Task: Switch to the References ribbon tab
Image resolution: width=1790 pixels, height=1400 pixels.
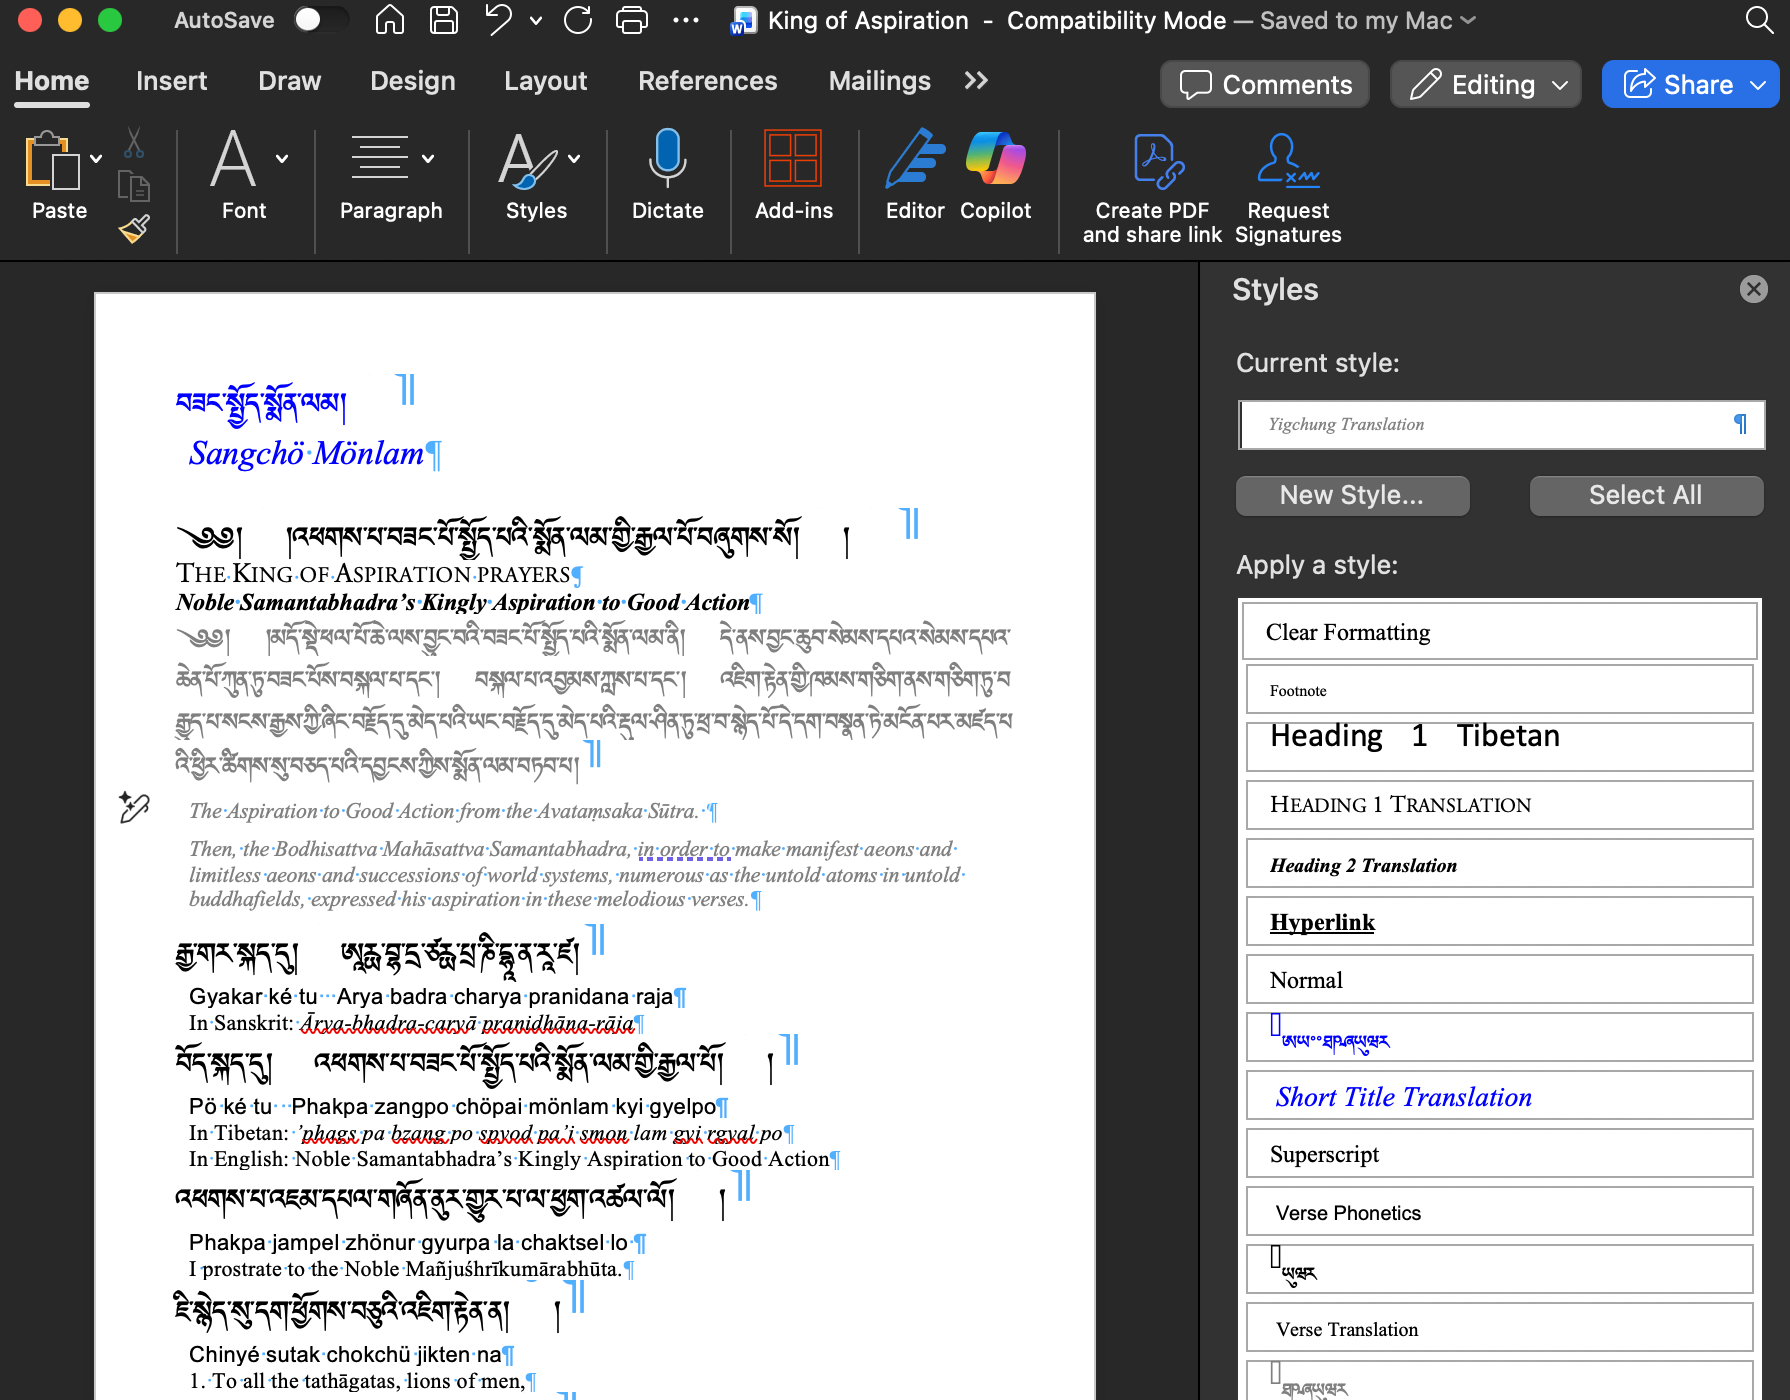Action: click(x=708, y=81)
